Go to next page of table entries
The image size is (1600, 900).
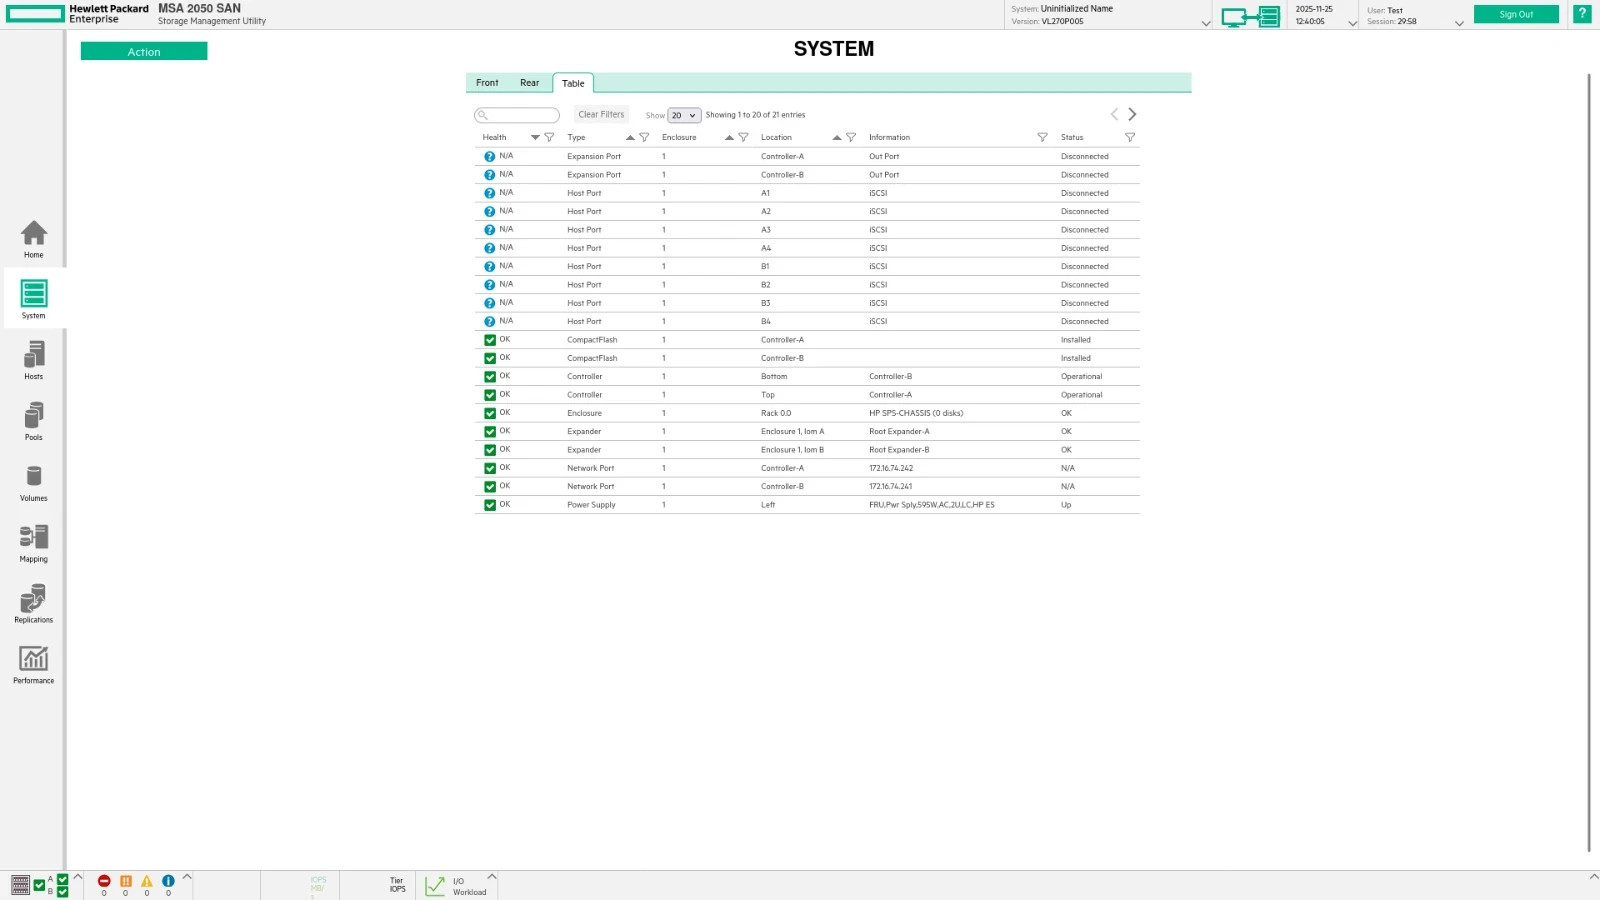pyautogui.click(x=1132, y=115)
